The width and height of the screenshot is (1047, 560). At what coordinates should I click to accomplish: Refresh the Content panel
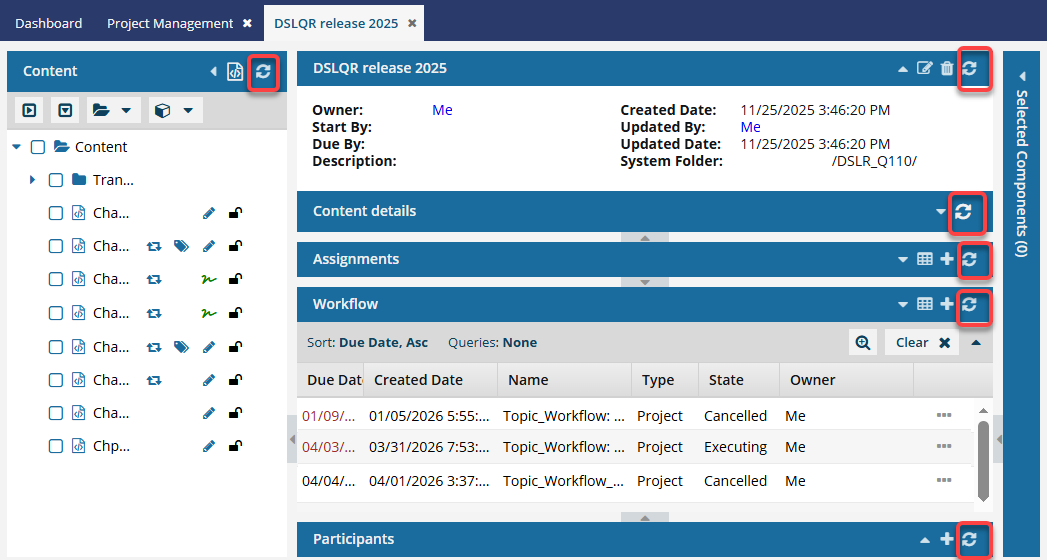click(263, 71)
